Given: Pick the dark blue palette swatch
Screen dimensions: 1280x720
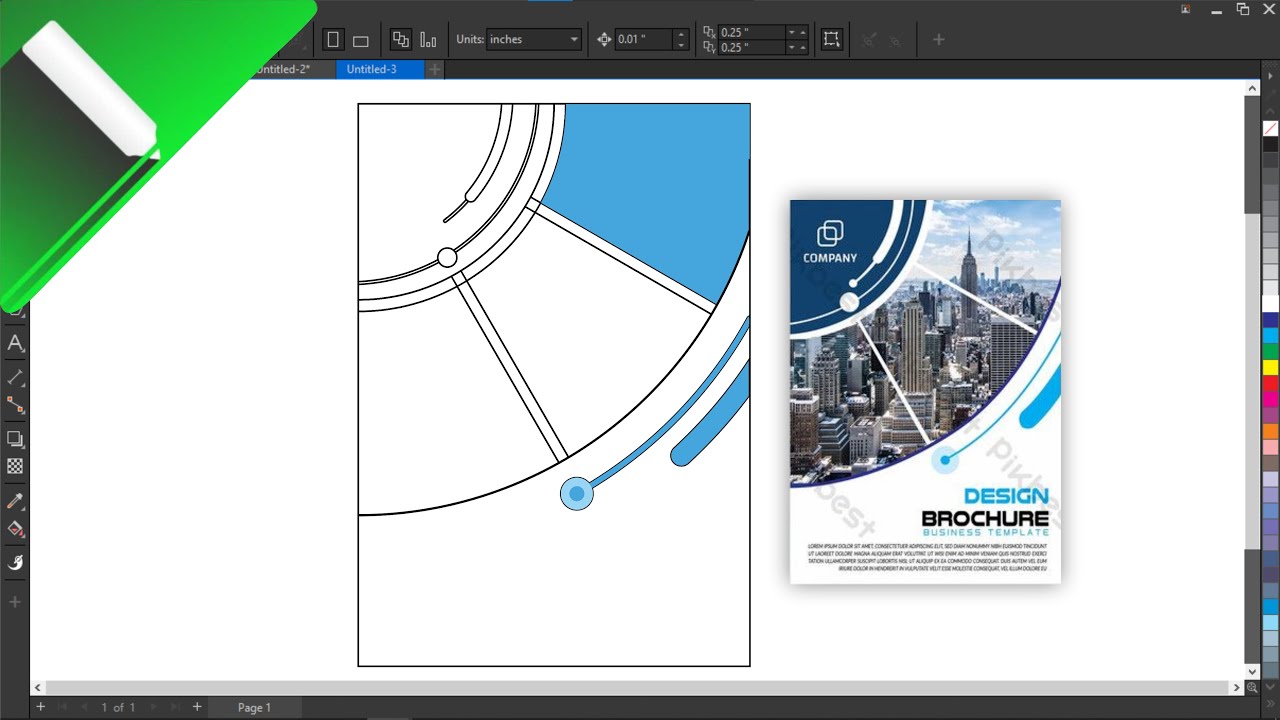Looking at the screenshot, I should point(1270,320).
